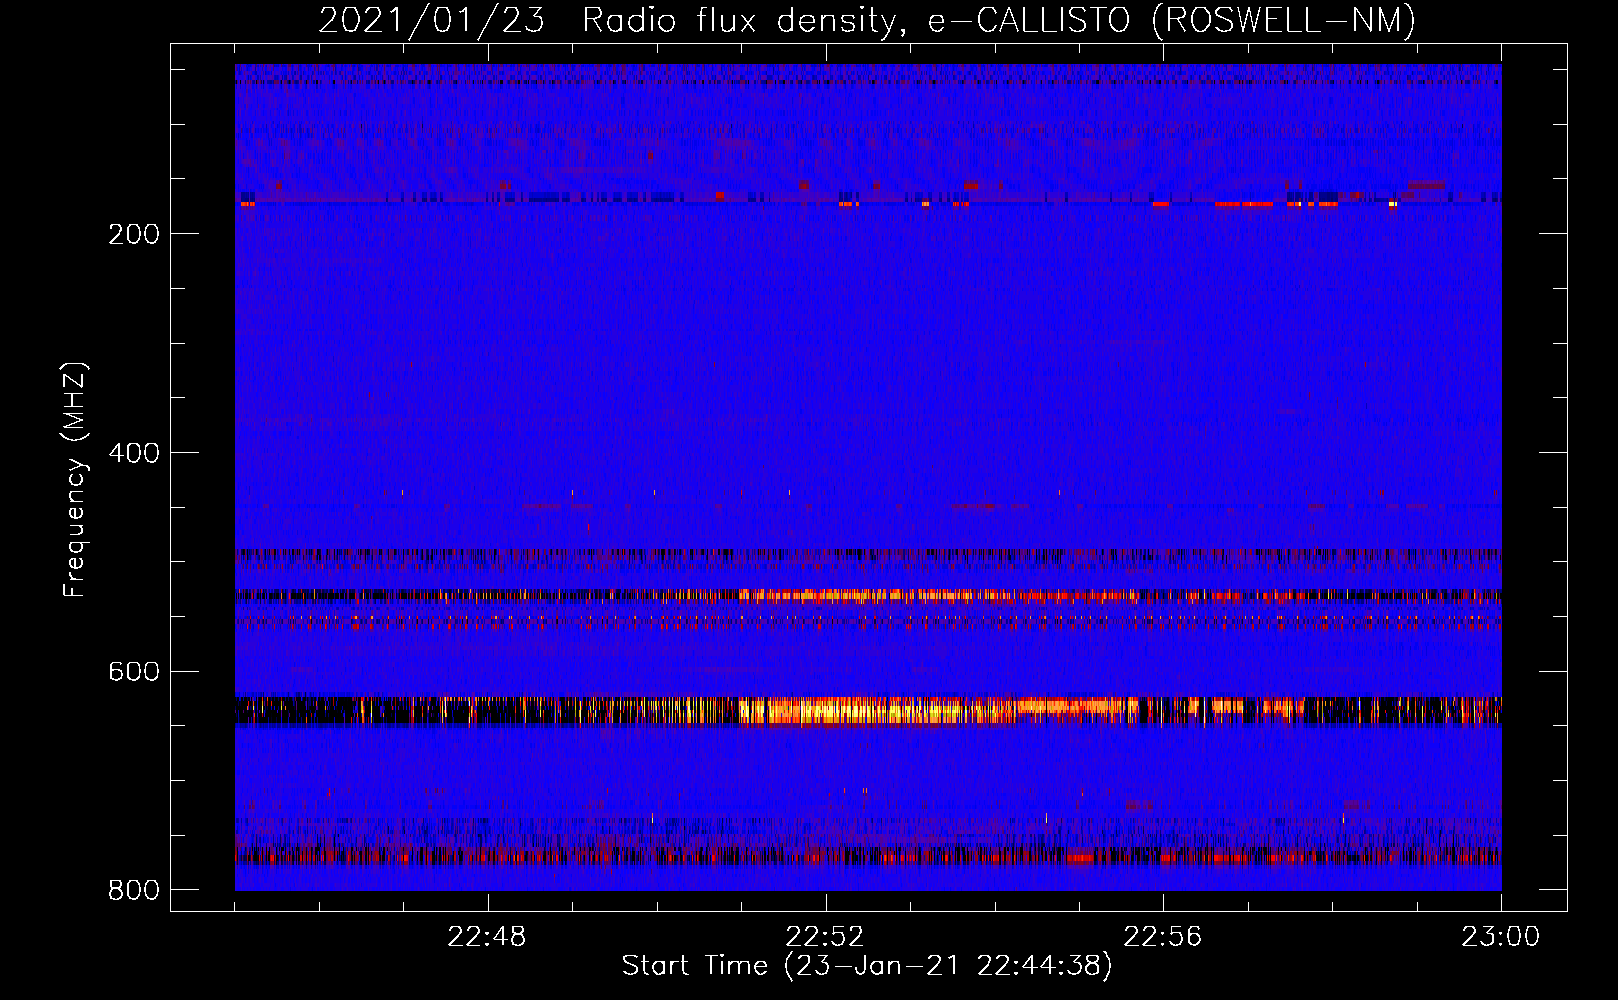Click the plot title 'Radio flux density, e-CALLISTO (ROSWELL-NM)'

tap(999, 20)
